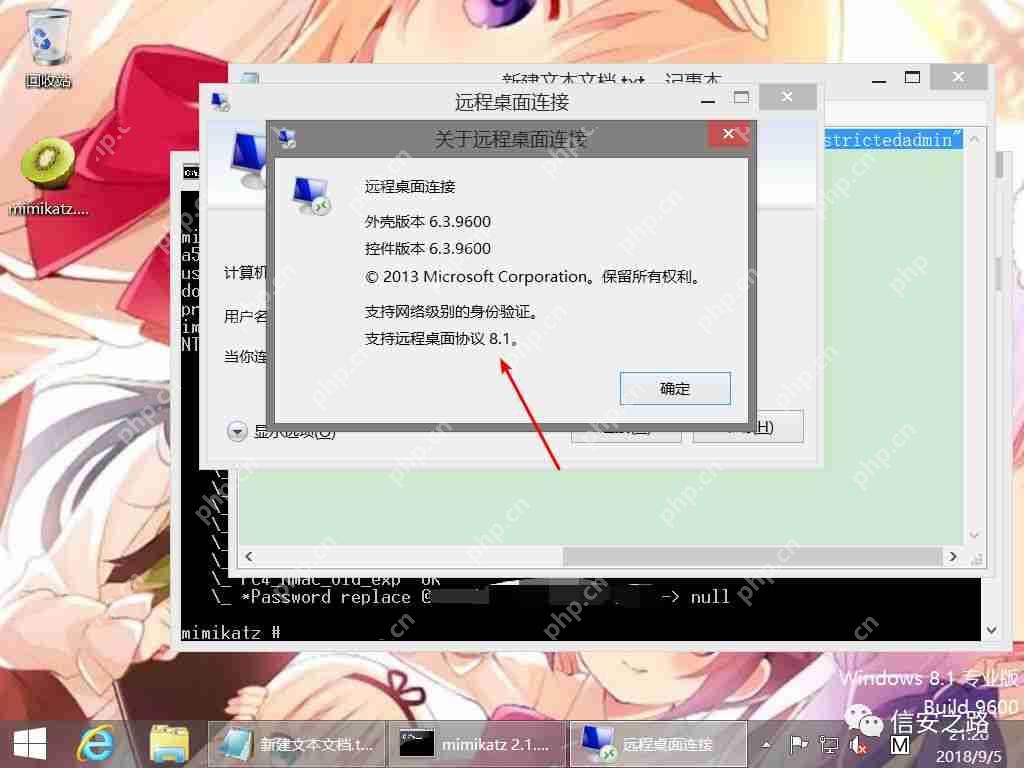Open Action Center flag tray icon
Image resolution: width=1024 pixels, height=768 pixels.
tap(798, 744)
